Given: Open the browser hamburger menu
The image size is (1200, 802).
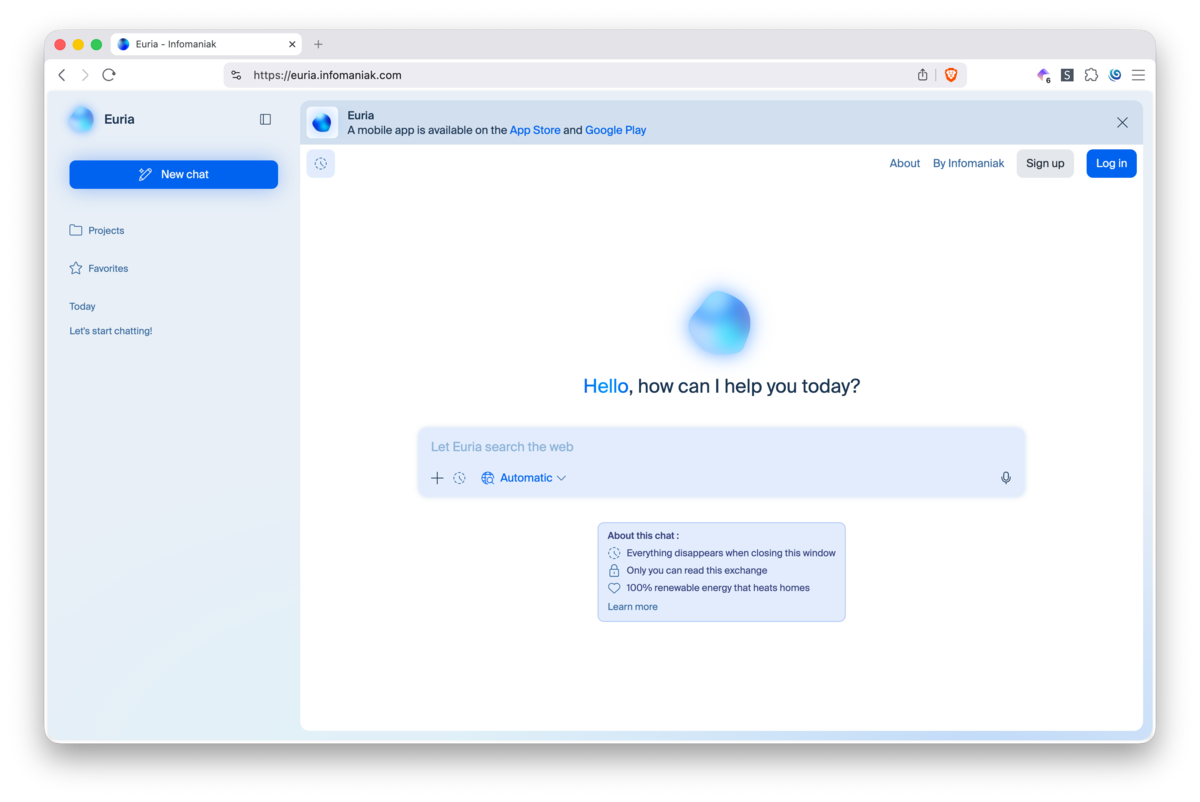Looking at the screenshot, I should (1138, 75).
